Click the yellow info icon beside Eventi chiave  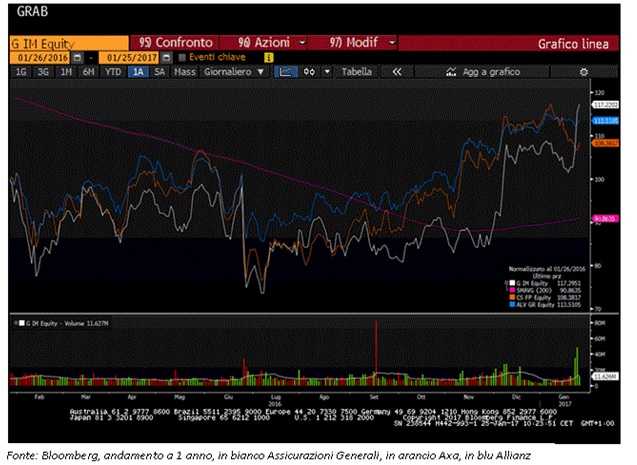(x=269, y=58)
